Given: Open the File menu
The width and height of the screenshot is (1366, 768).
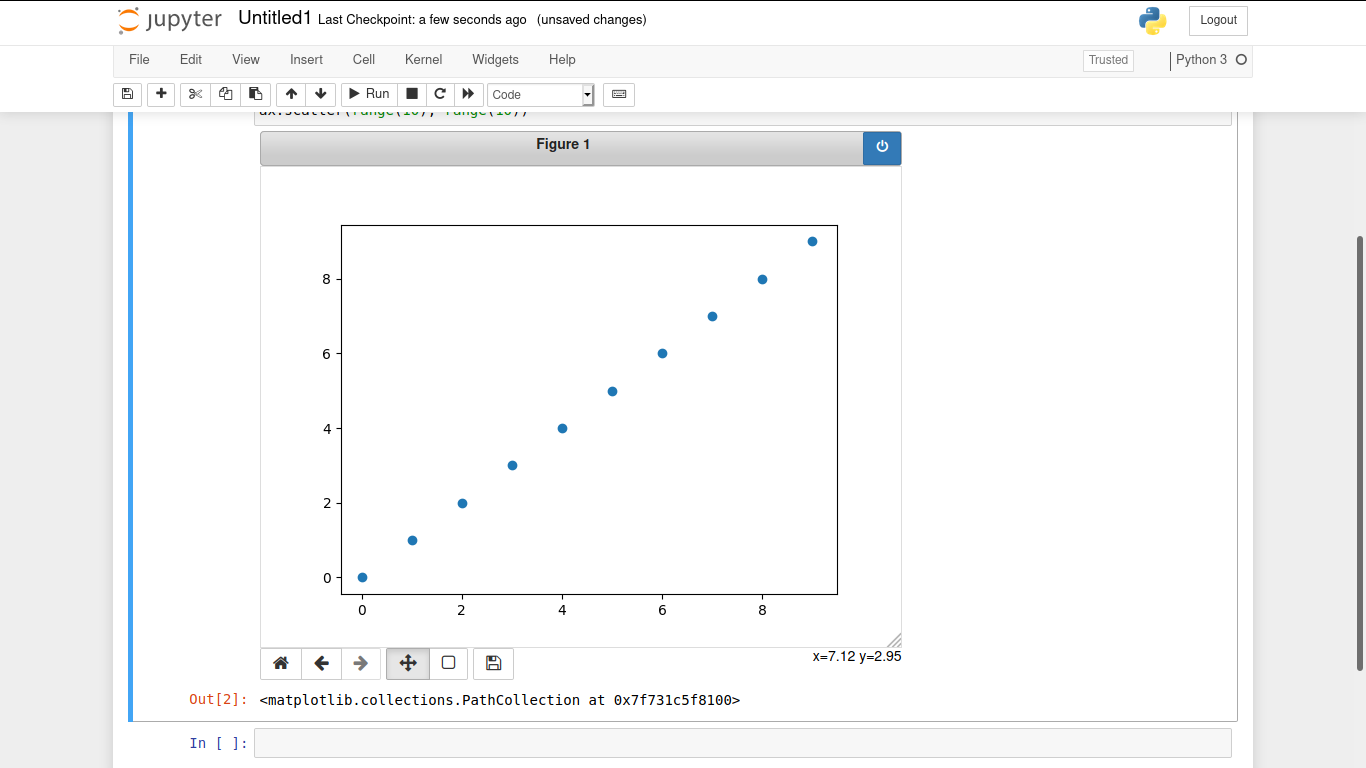Looking at the screenshot, I should pos(139,60).
